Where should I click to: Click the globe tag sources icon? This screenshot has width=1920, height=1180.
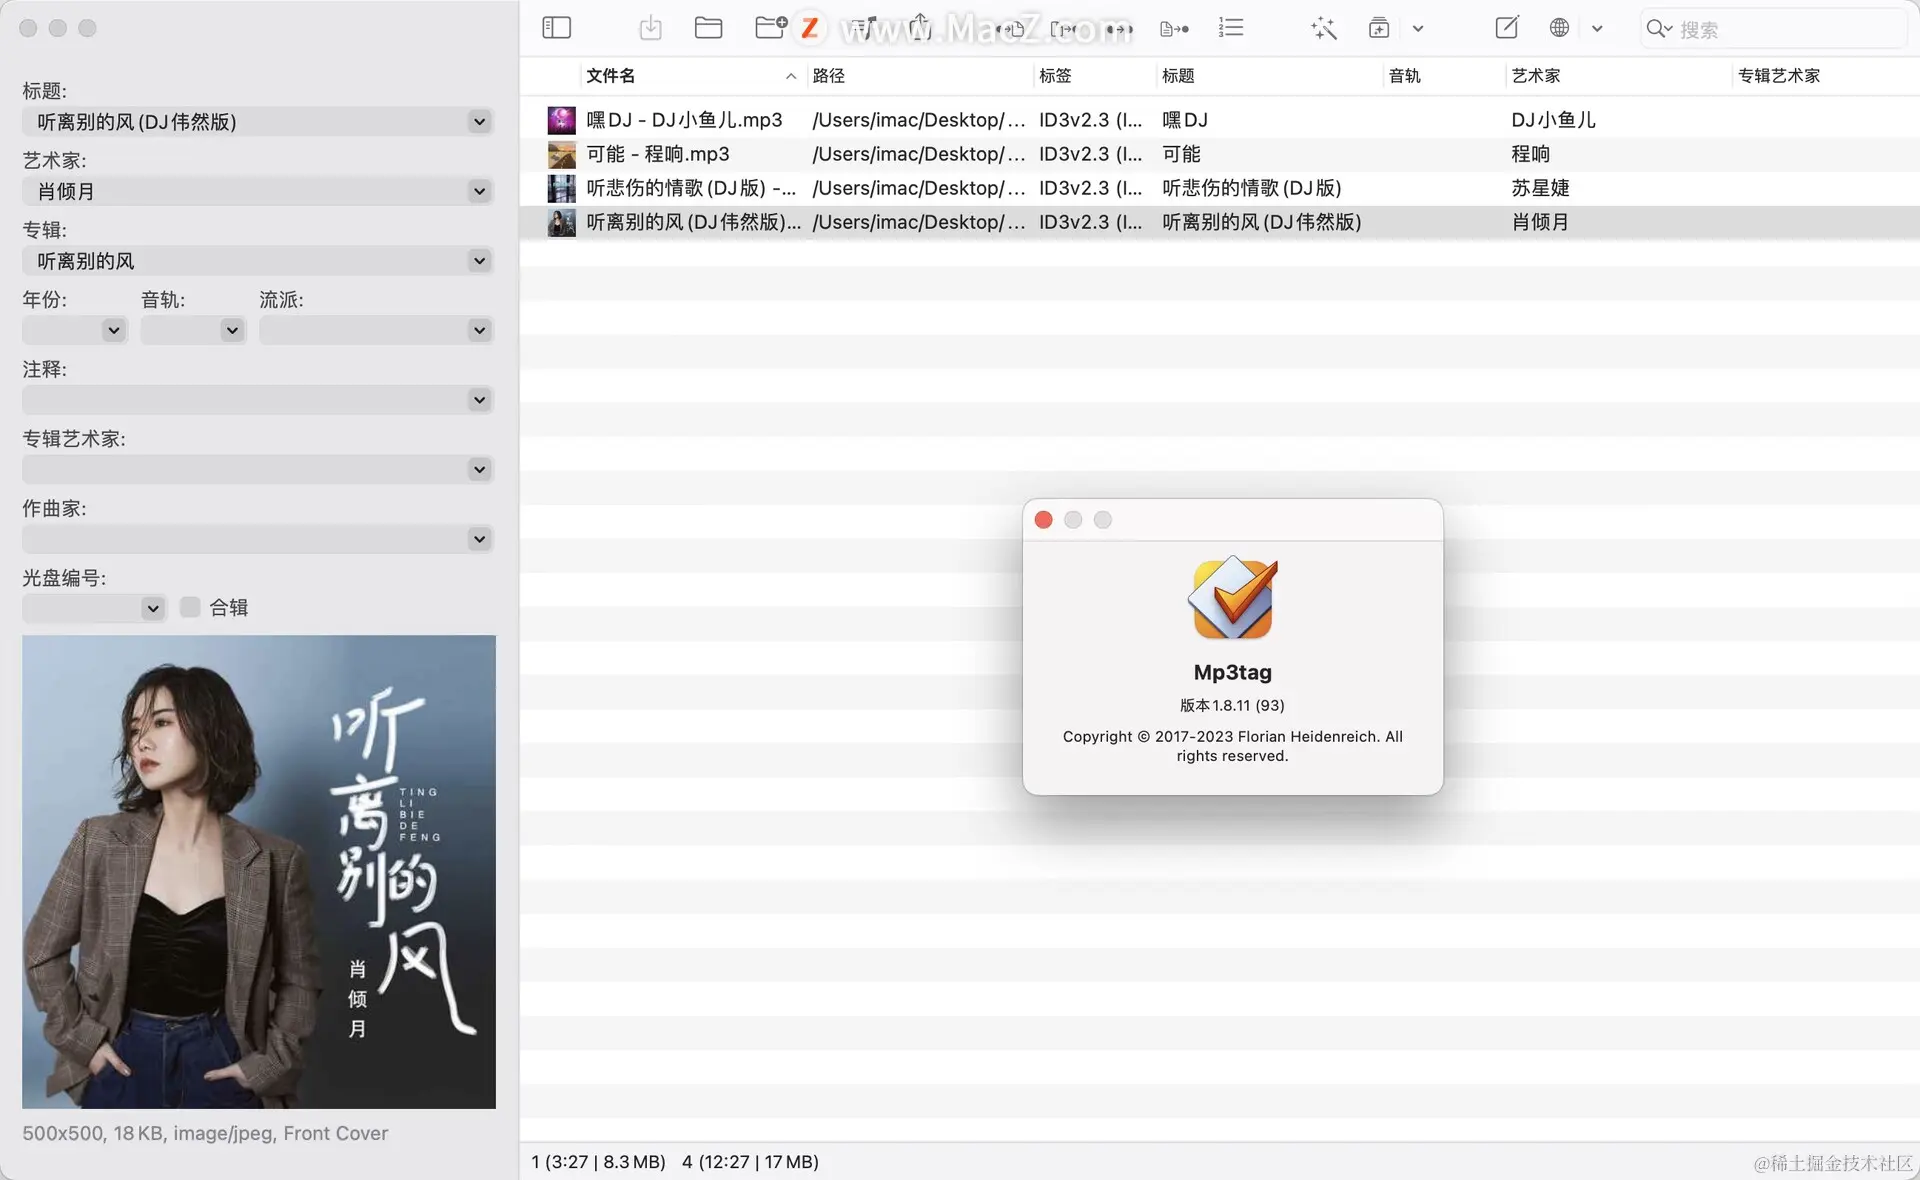[1558, 28]
